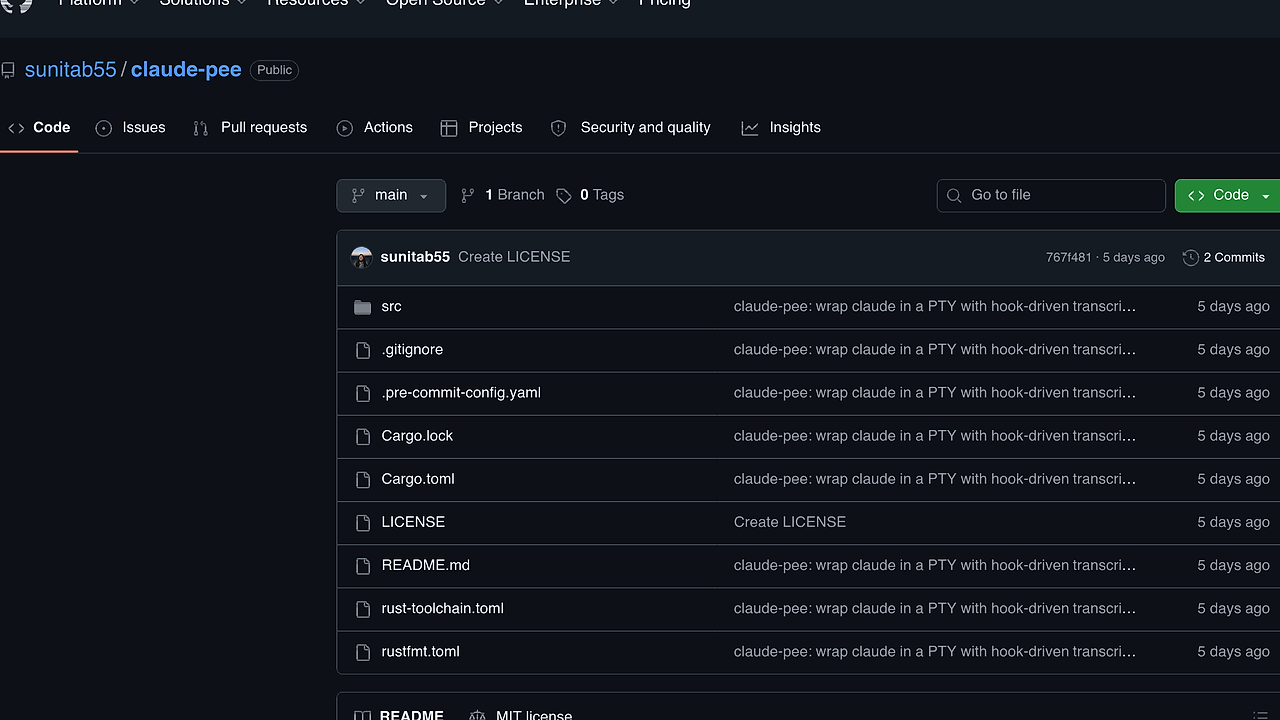Open the .pre-commit-config.yaml file

pyautogui.click(x=461, y=393)
